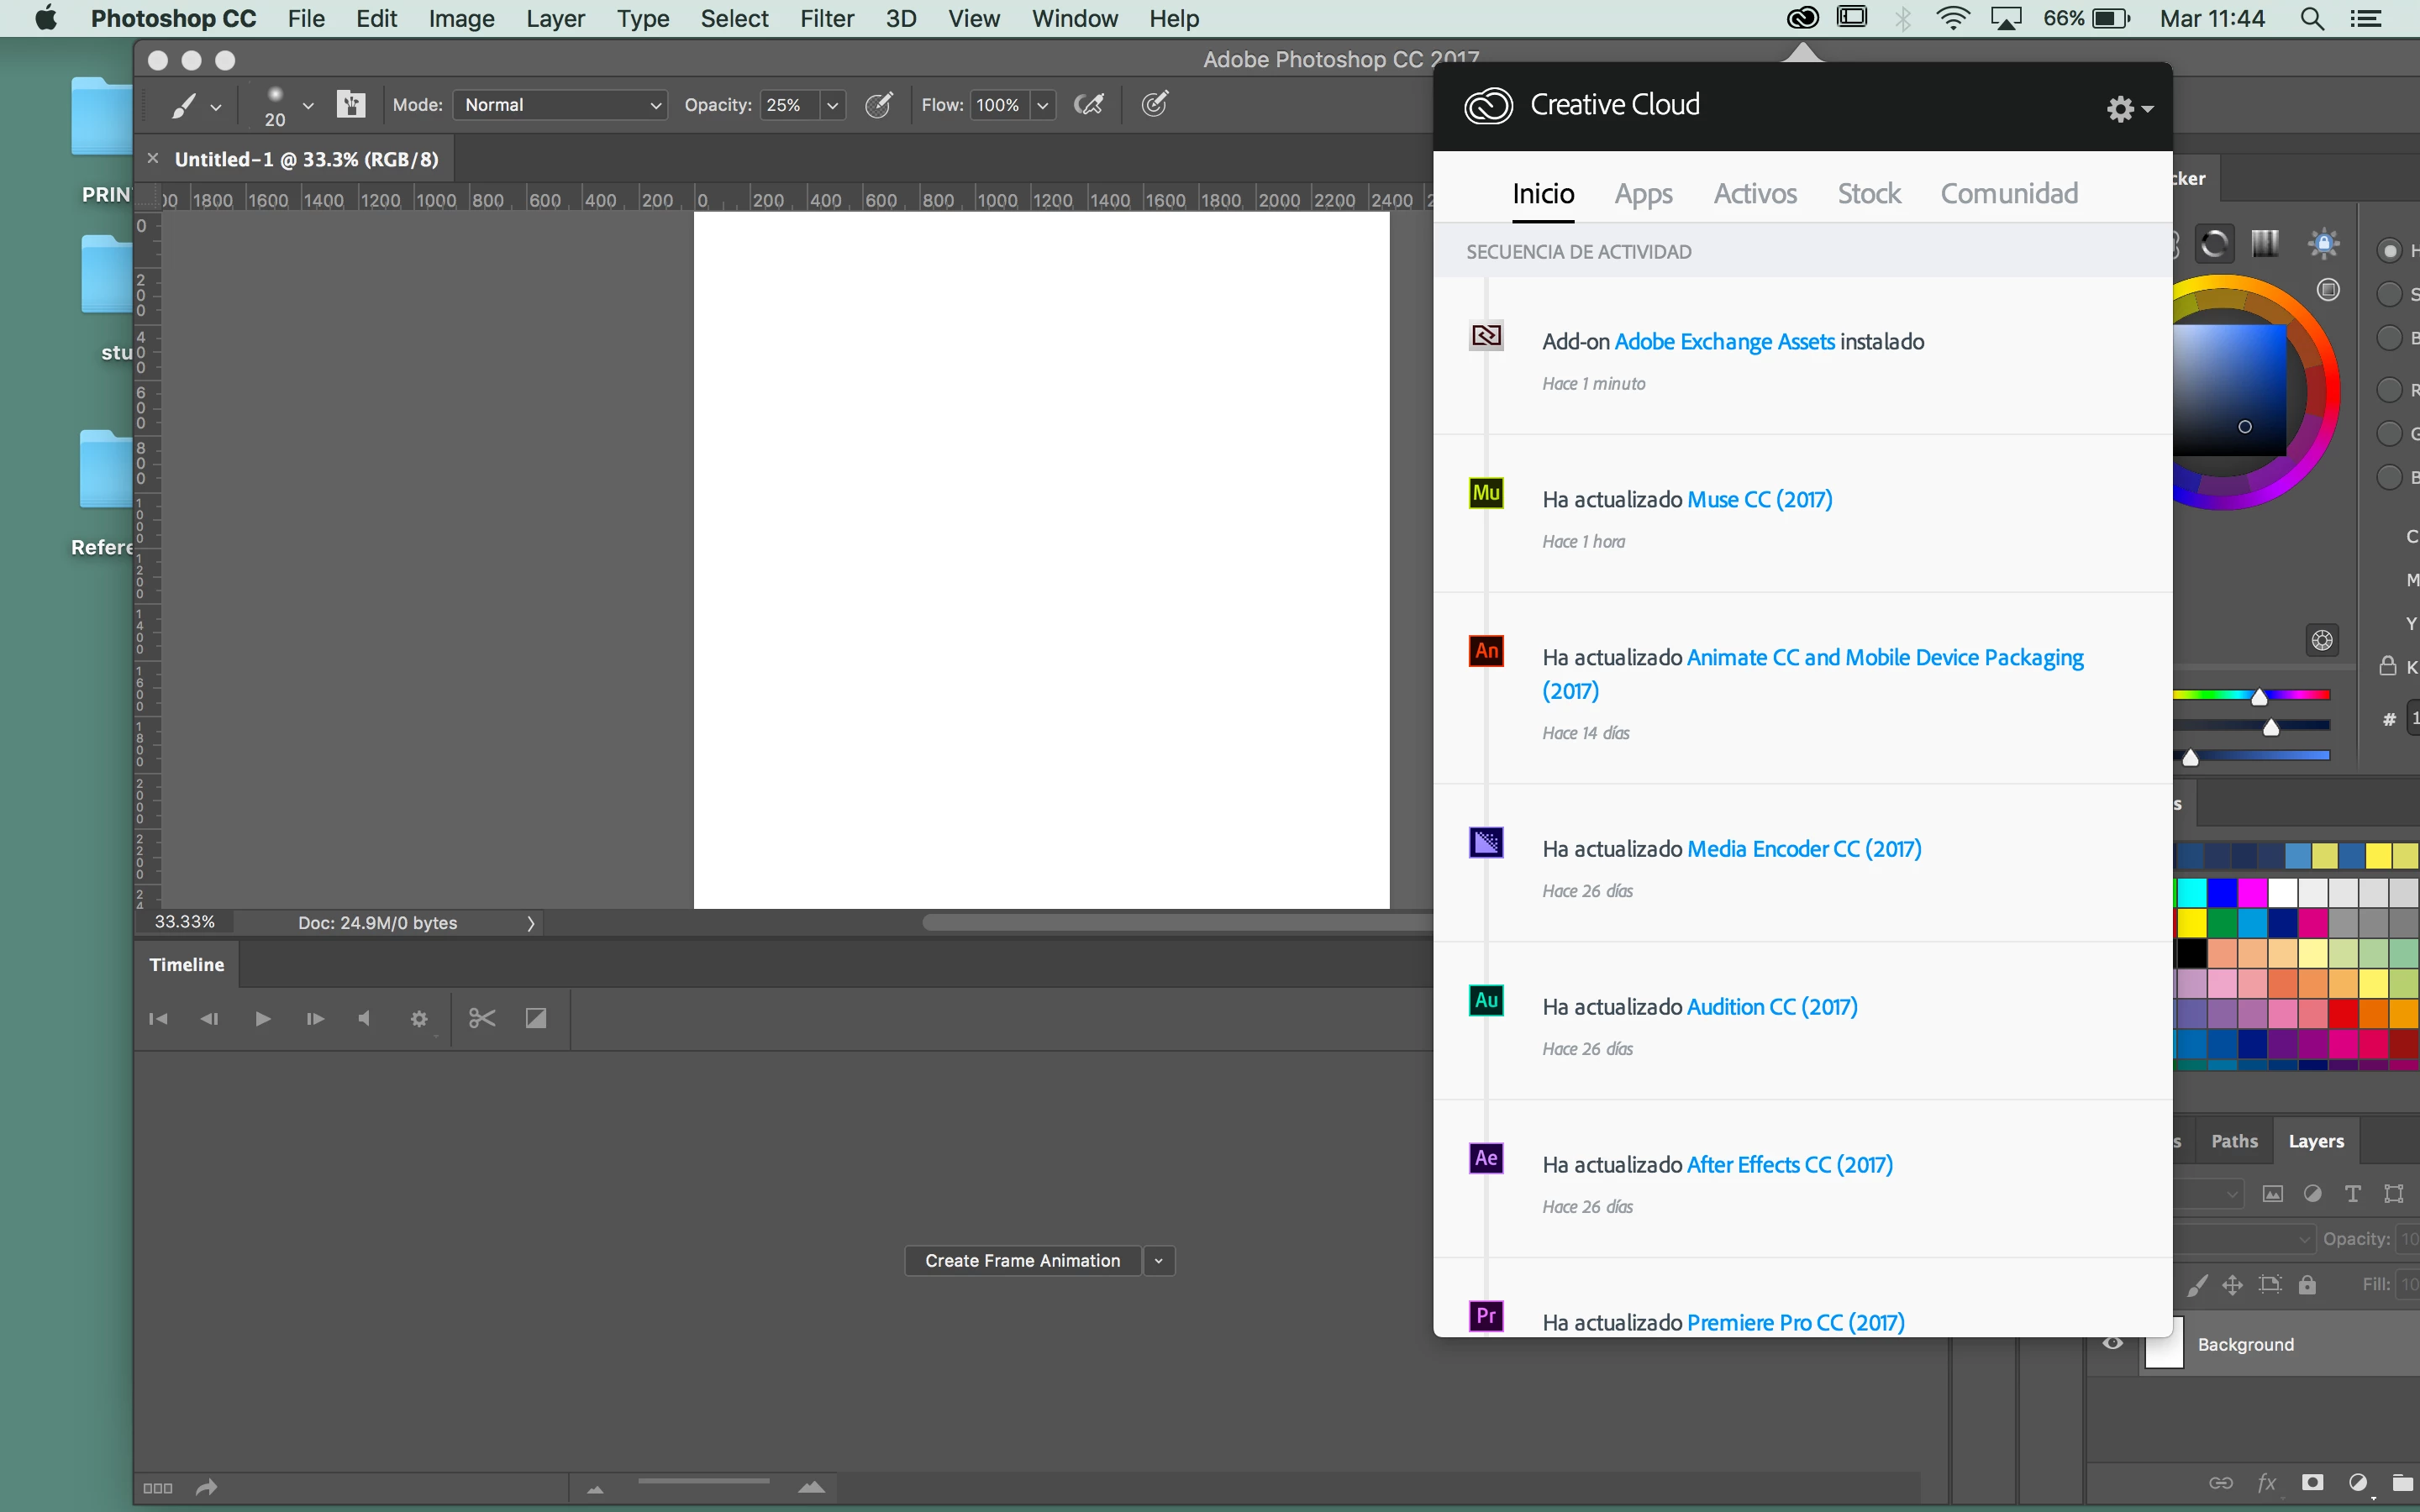Enable airbrush-style build-up icon

tap(1088, 105)
